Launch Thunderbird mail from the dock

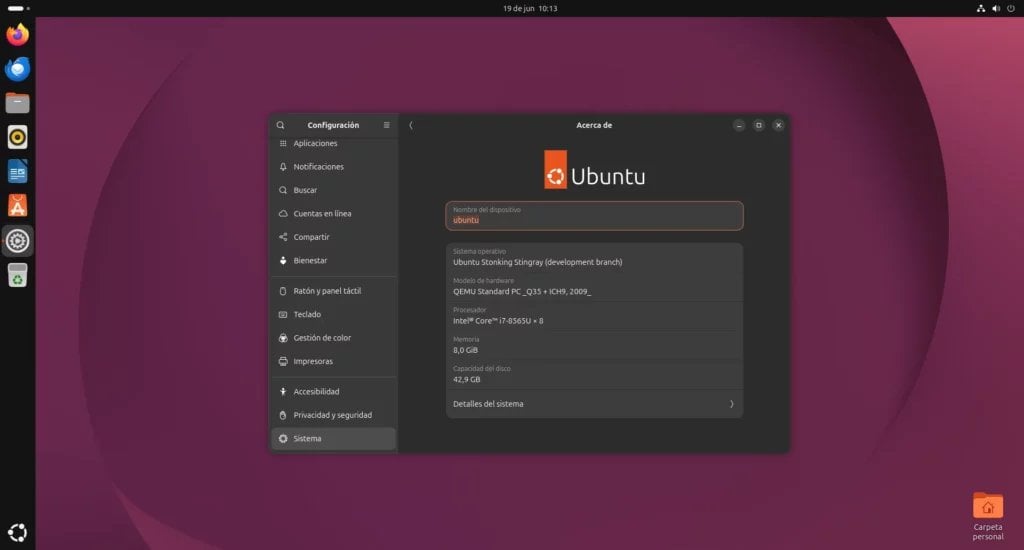click(x=18, y=69)
